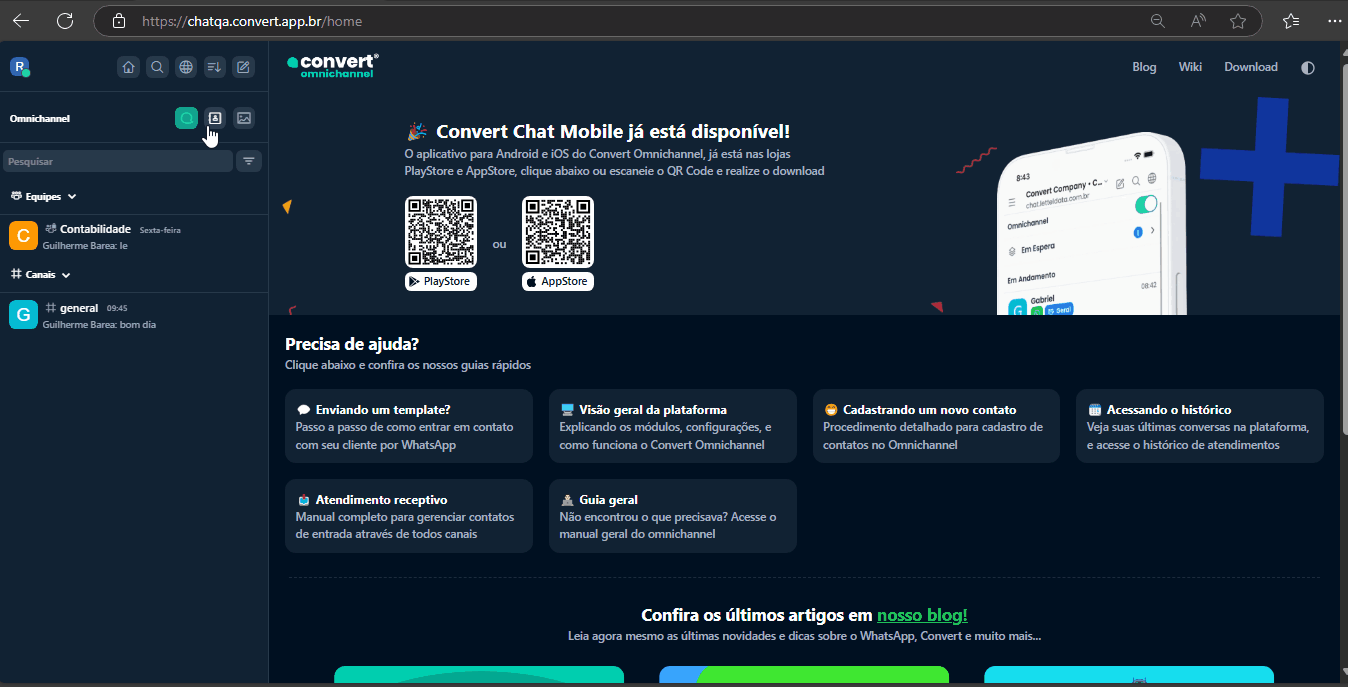Collapse the Canais section
This screenshot has width=1348, height=687.
click(40, 274)
